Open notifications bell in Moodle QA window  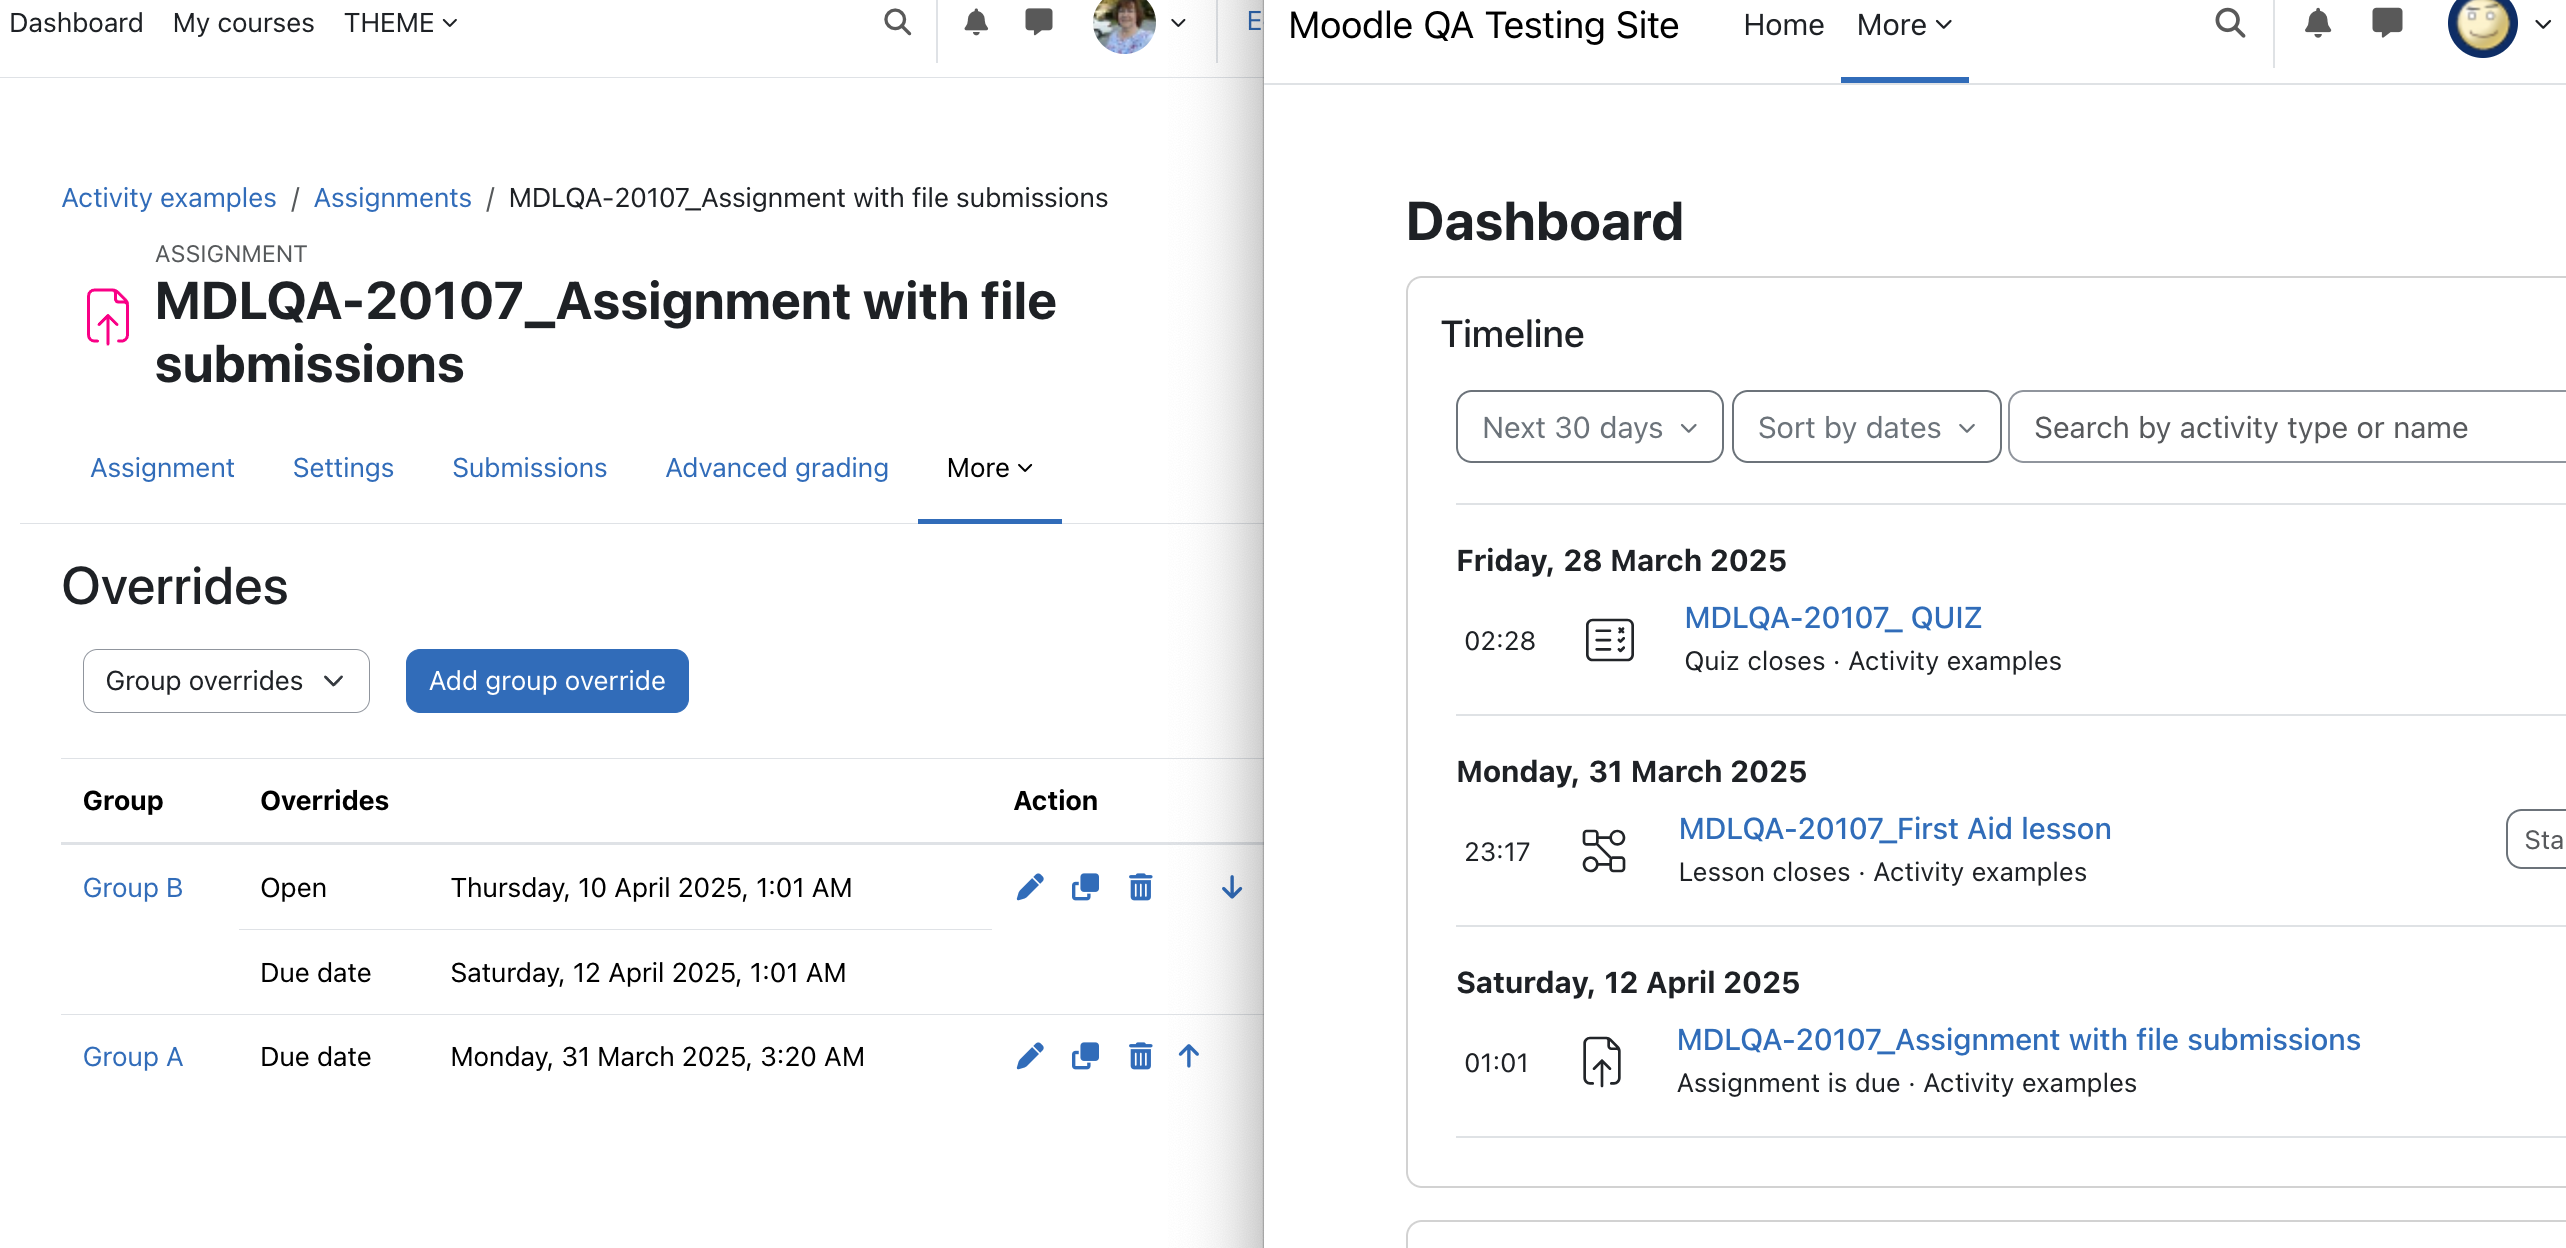(2317, 23)
